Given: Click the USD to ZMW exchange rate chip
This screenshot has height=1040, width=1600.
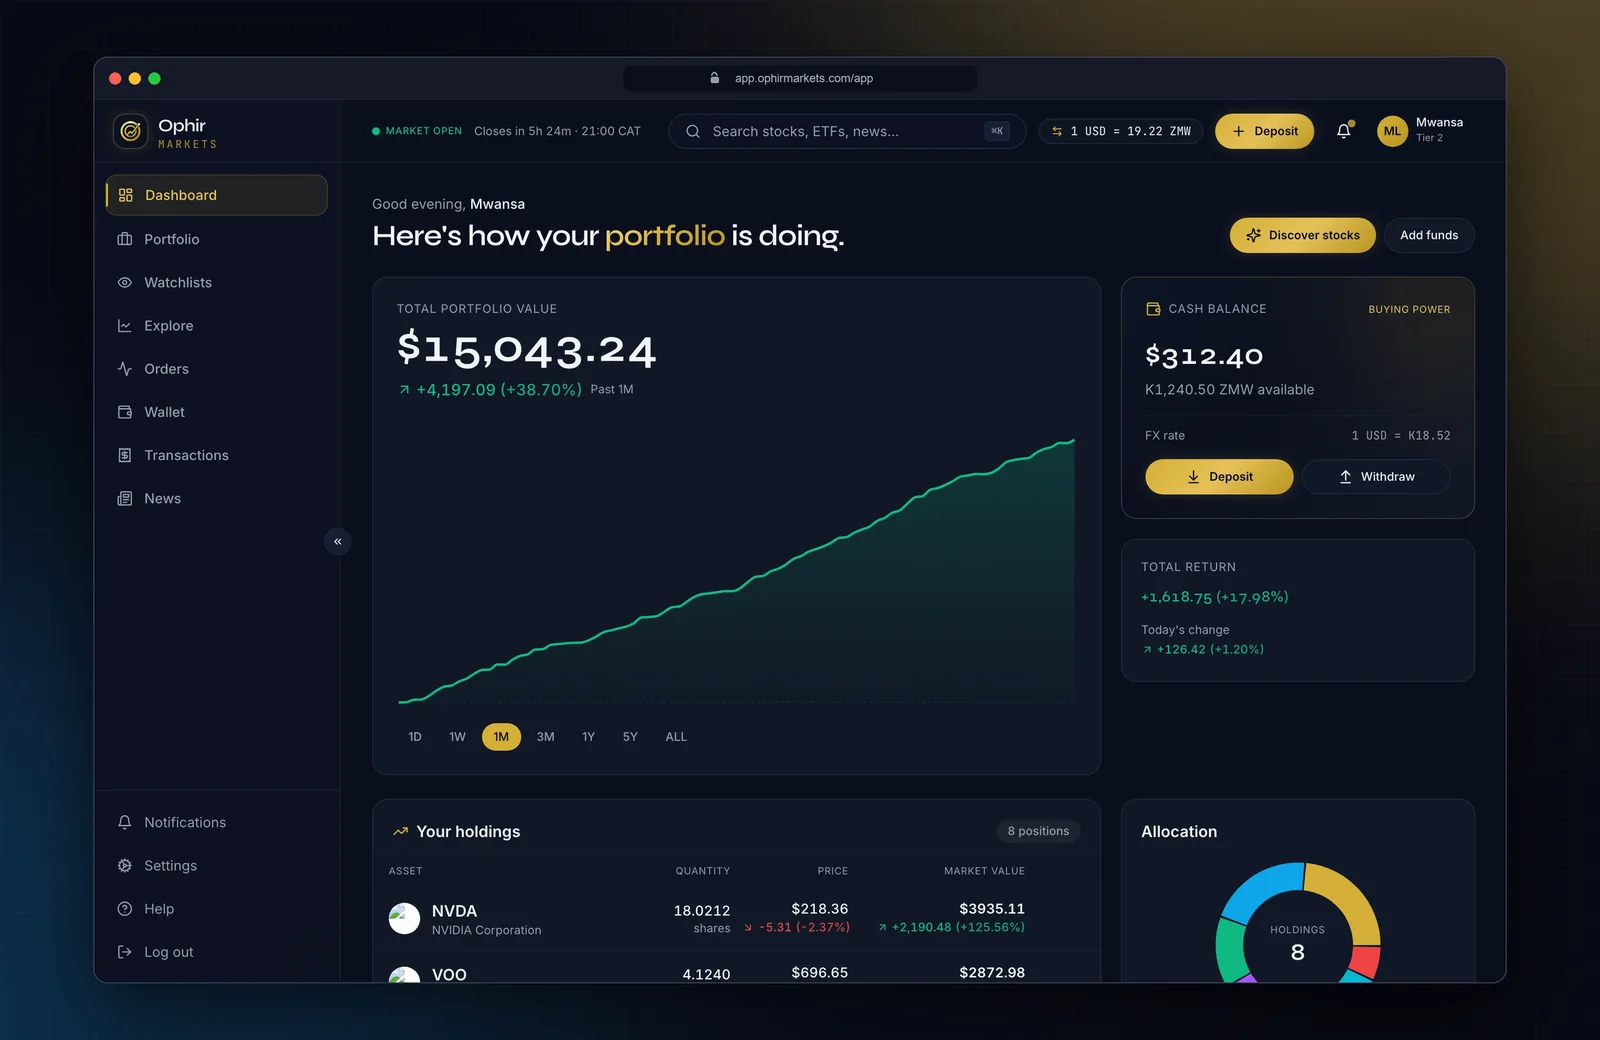Looking at the screenshot, I should [1121, 131].
